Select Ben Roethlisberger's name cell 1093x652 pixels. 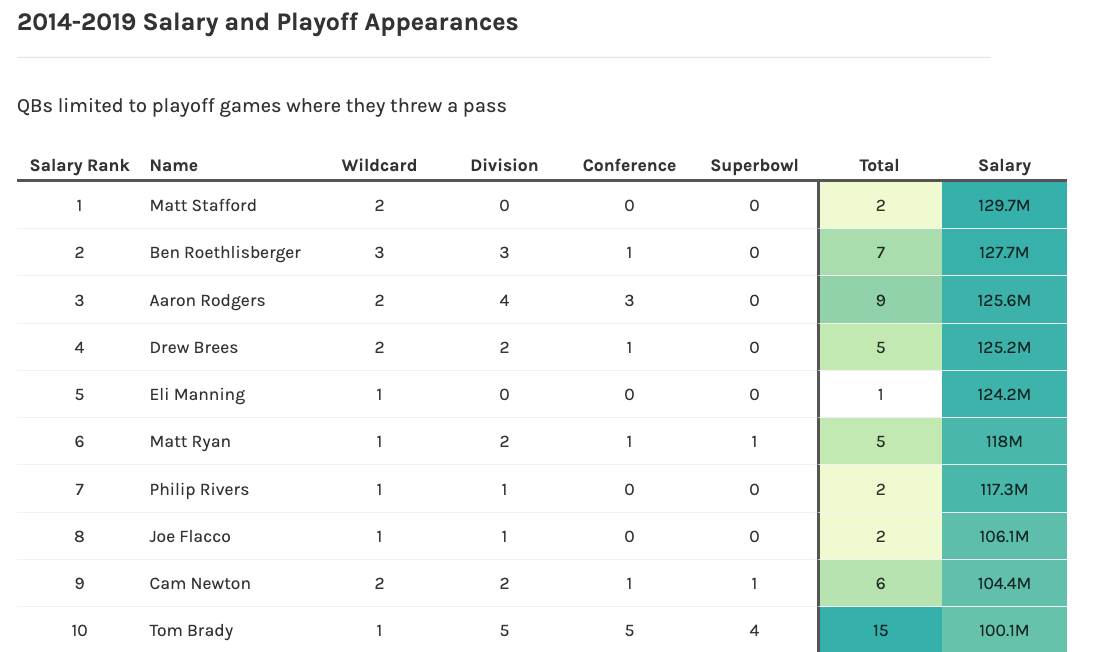pyautogui.click(x=225, y=253)
